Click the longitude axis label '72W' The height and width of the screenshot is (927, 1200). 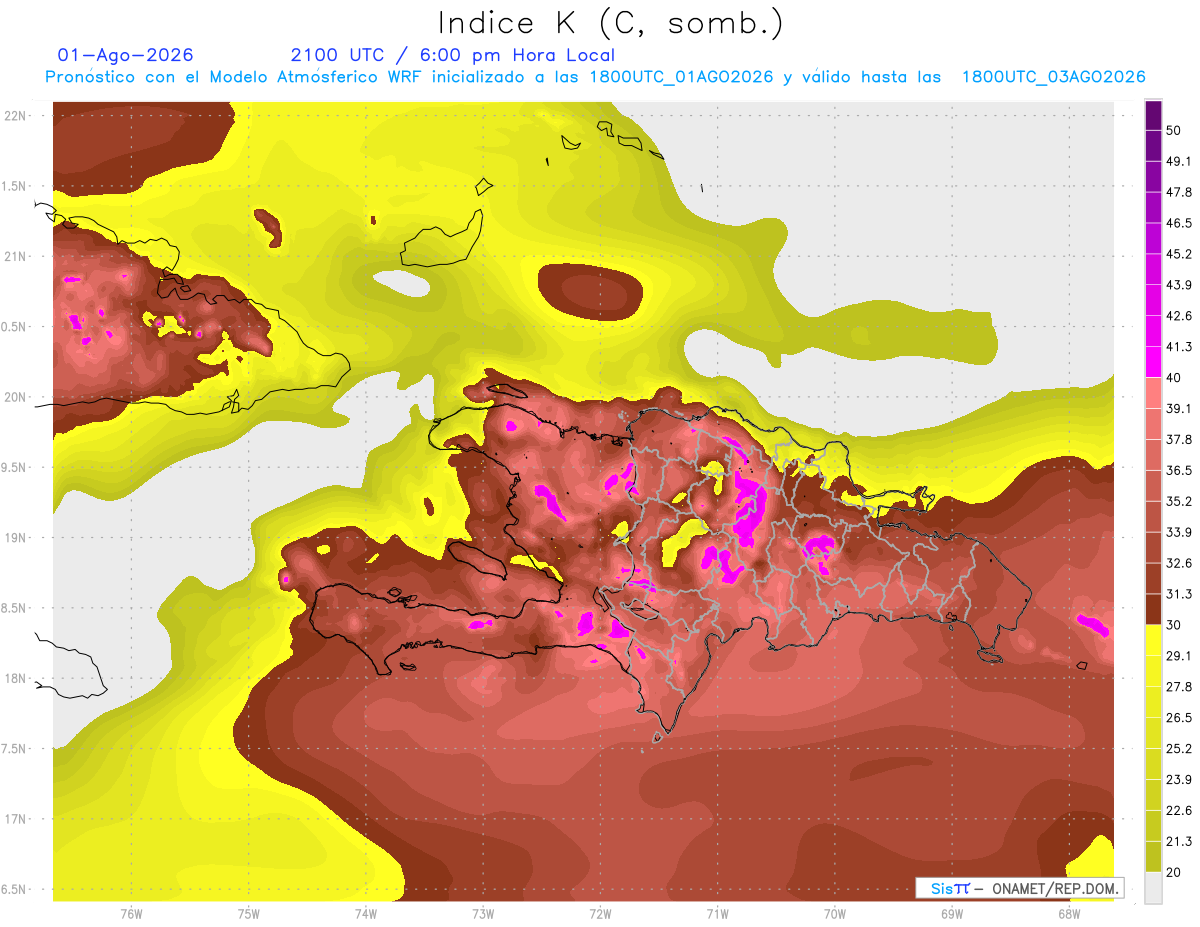pos(600,913)
